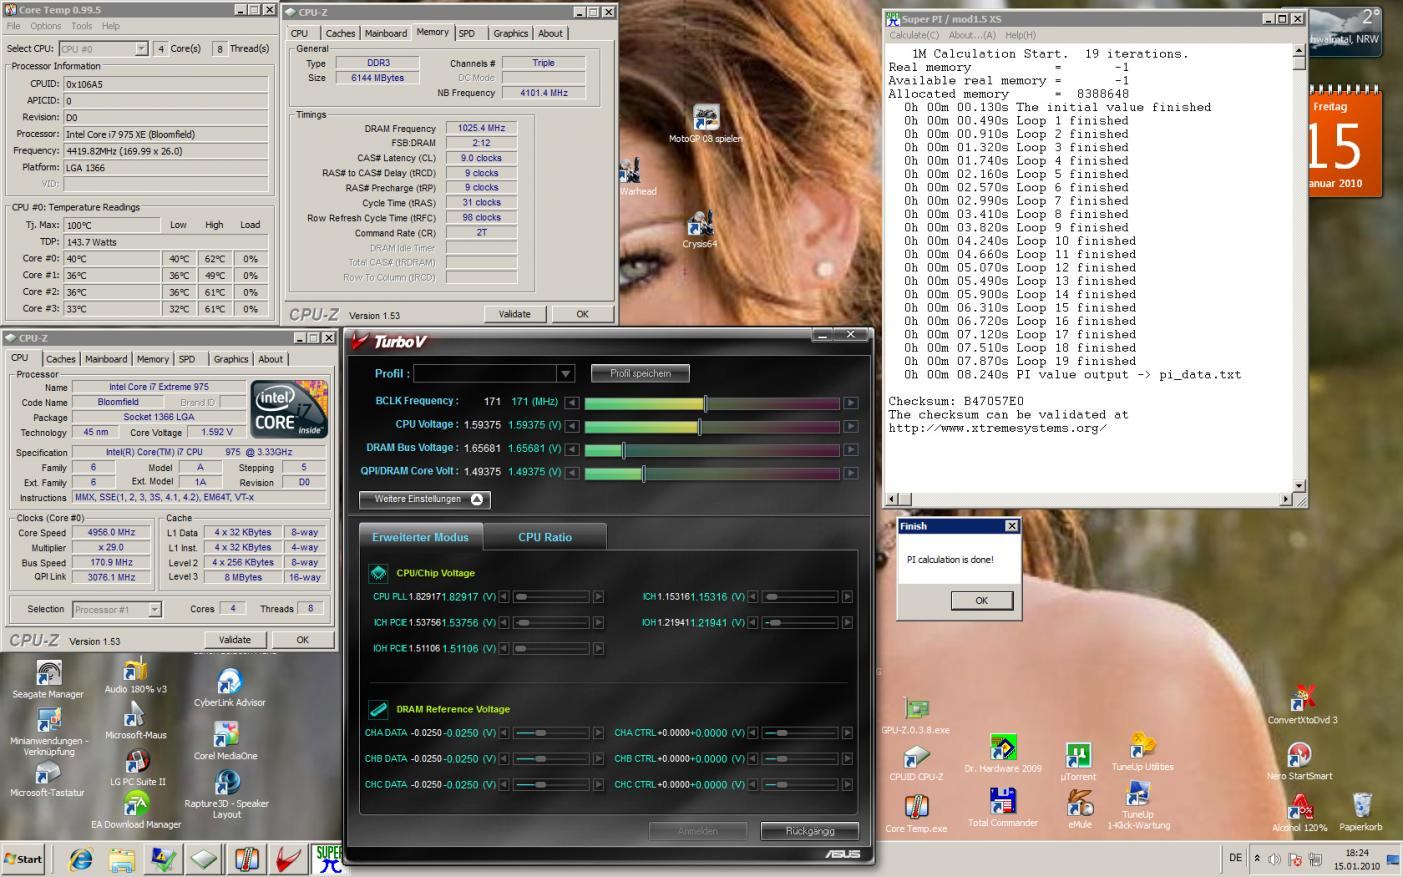The image size is (1403, 877).
Task: Open the Crysis64 desktop shortcut
Action: coord(700,229)
